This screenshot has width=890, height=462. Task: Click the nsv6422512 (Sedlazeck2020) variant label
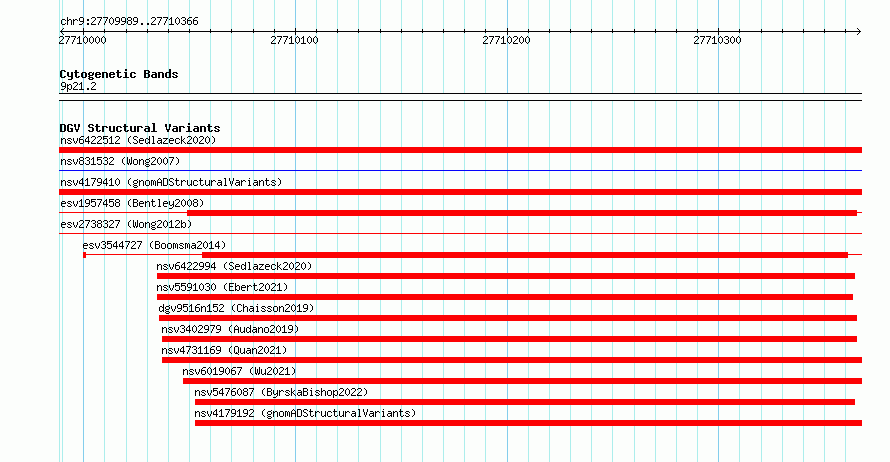point(138,140)
